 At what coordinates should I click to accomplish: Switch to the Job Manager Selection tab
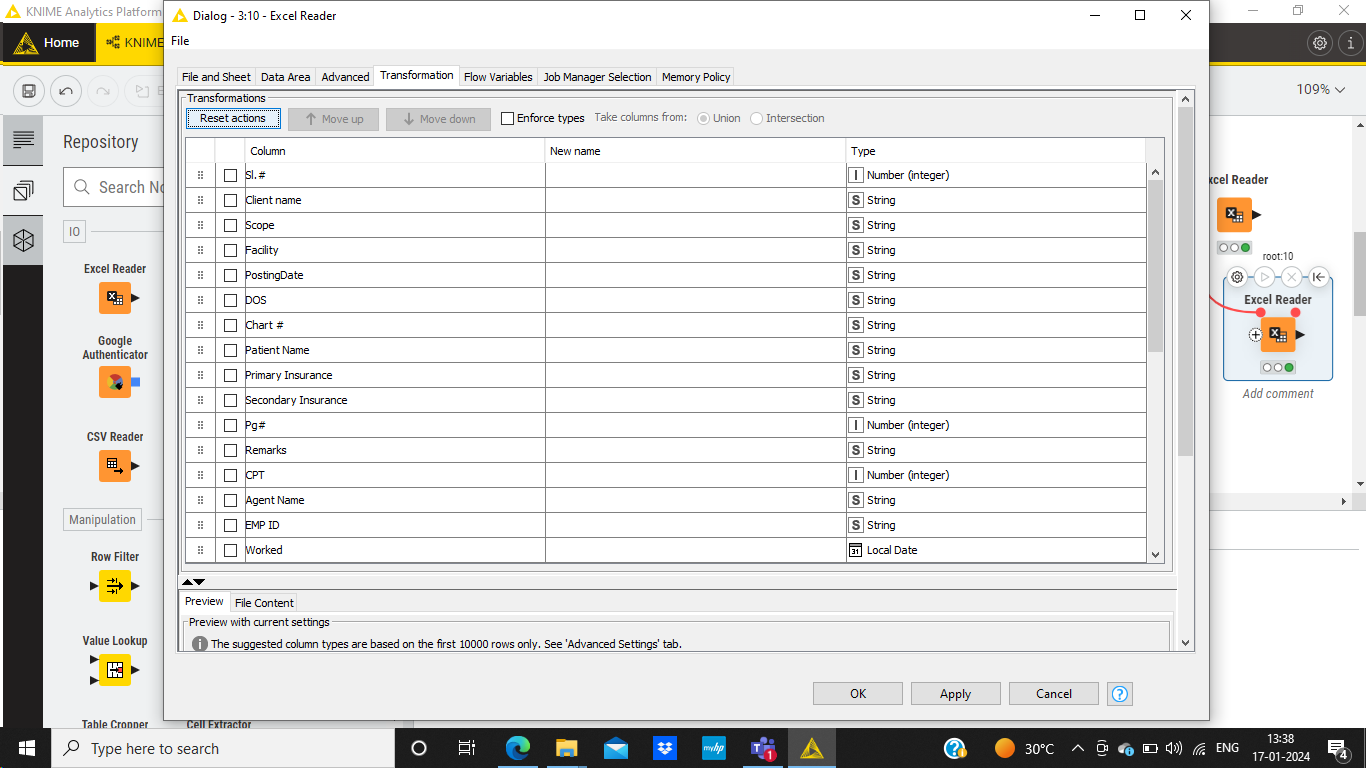598,77
